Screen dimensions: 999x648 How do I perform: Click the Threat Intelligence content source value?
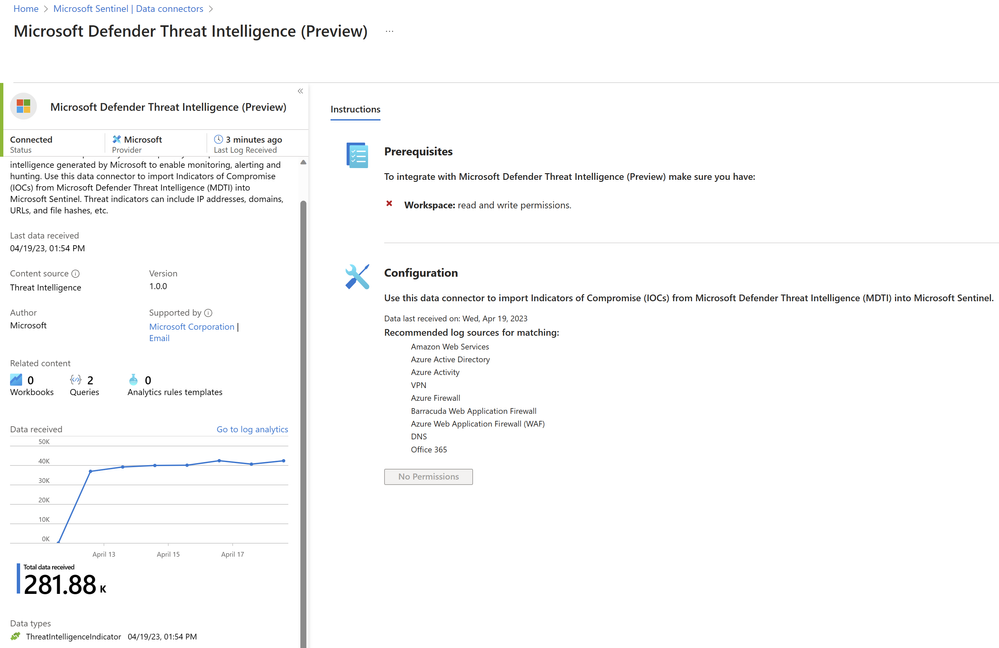pos(45,287)
